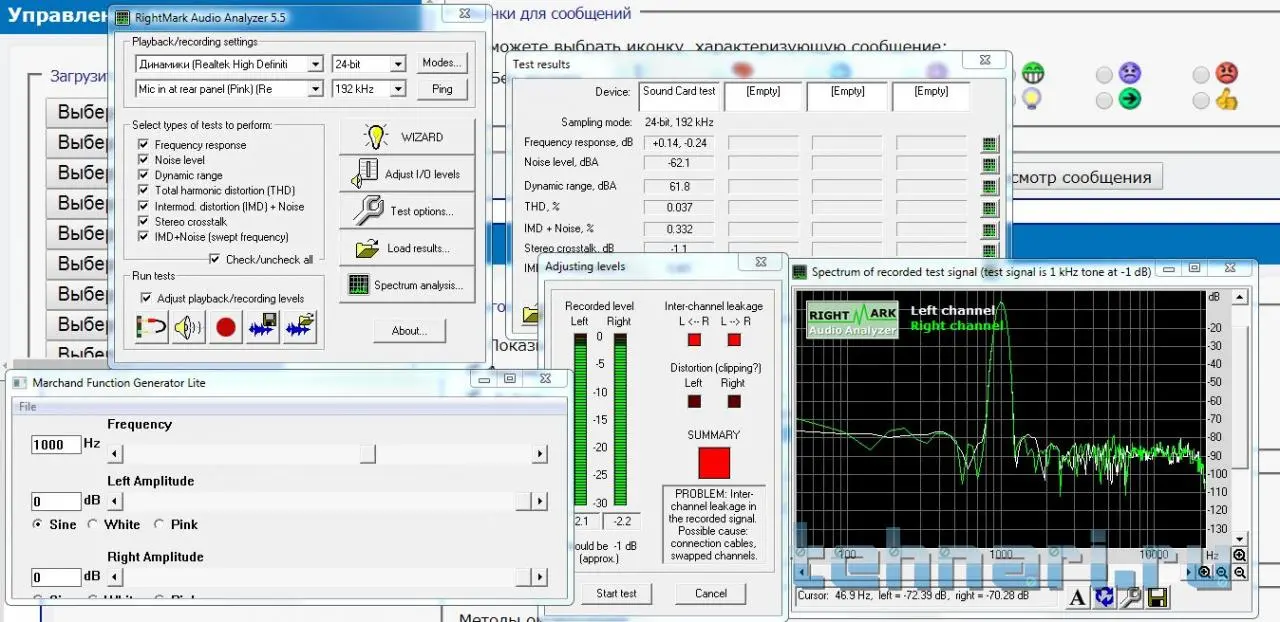Click the WIZARD light bulb button
Screen dimensions: 1280x622
407,137
